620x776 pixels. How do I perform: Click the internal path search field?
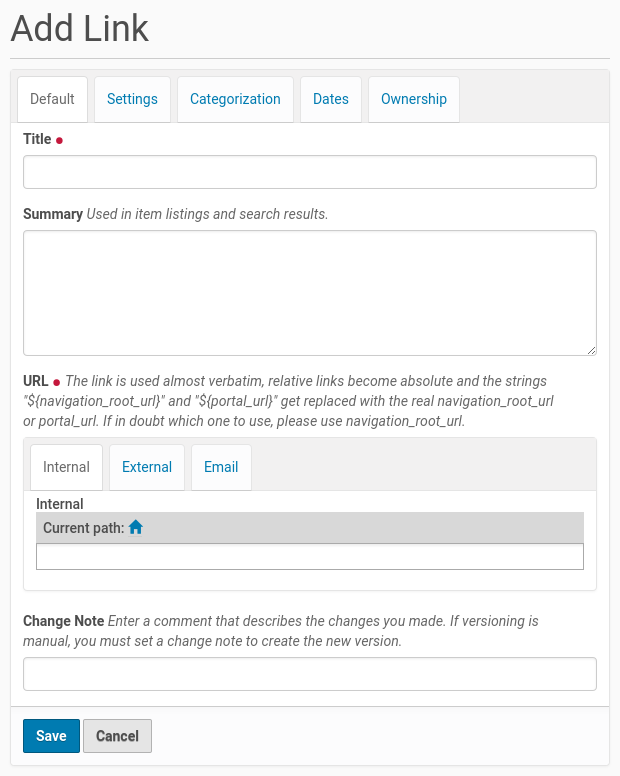click(x=310, y=557)
